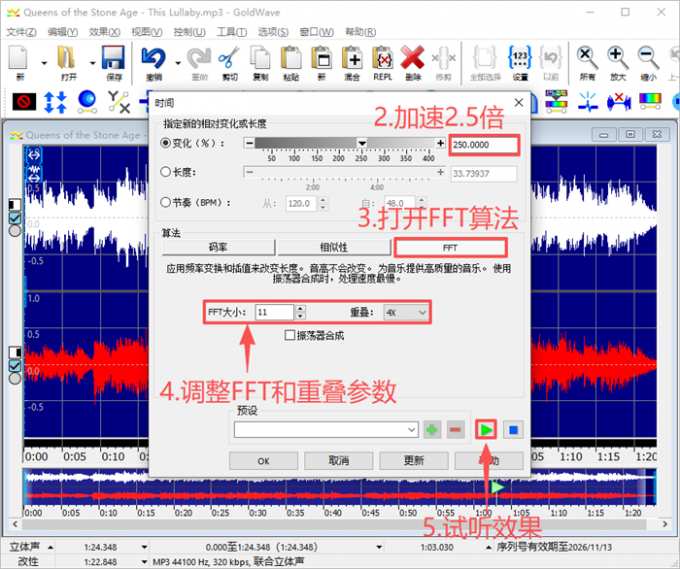This screenshot has width=680, height=569.
Task: Click the plus button on the percent slider
Action: 440,143
